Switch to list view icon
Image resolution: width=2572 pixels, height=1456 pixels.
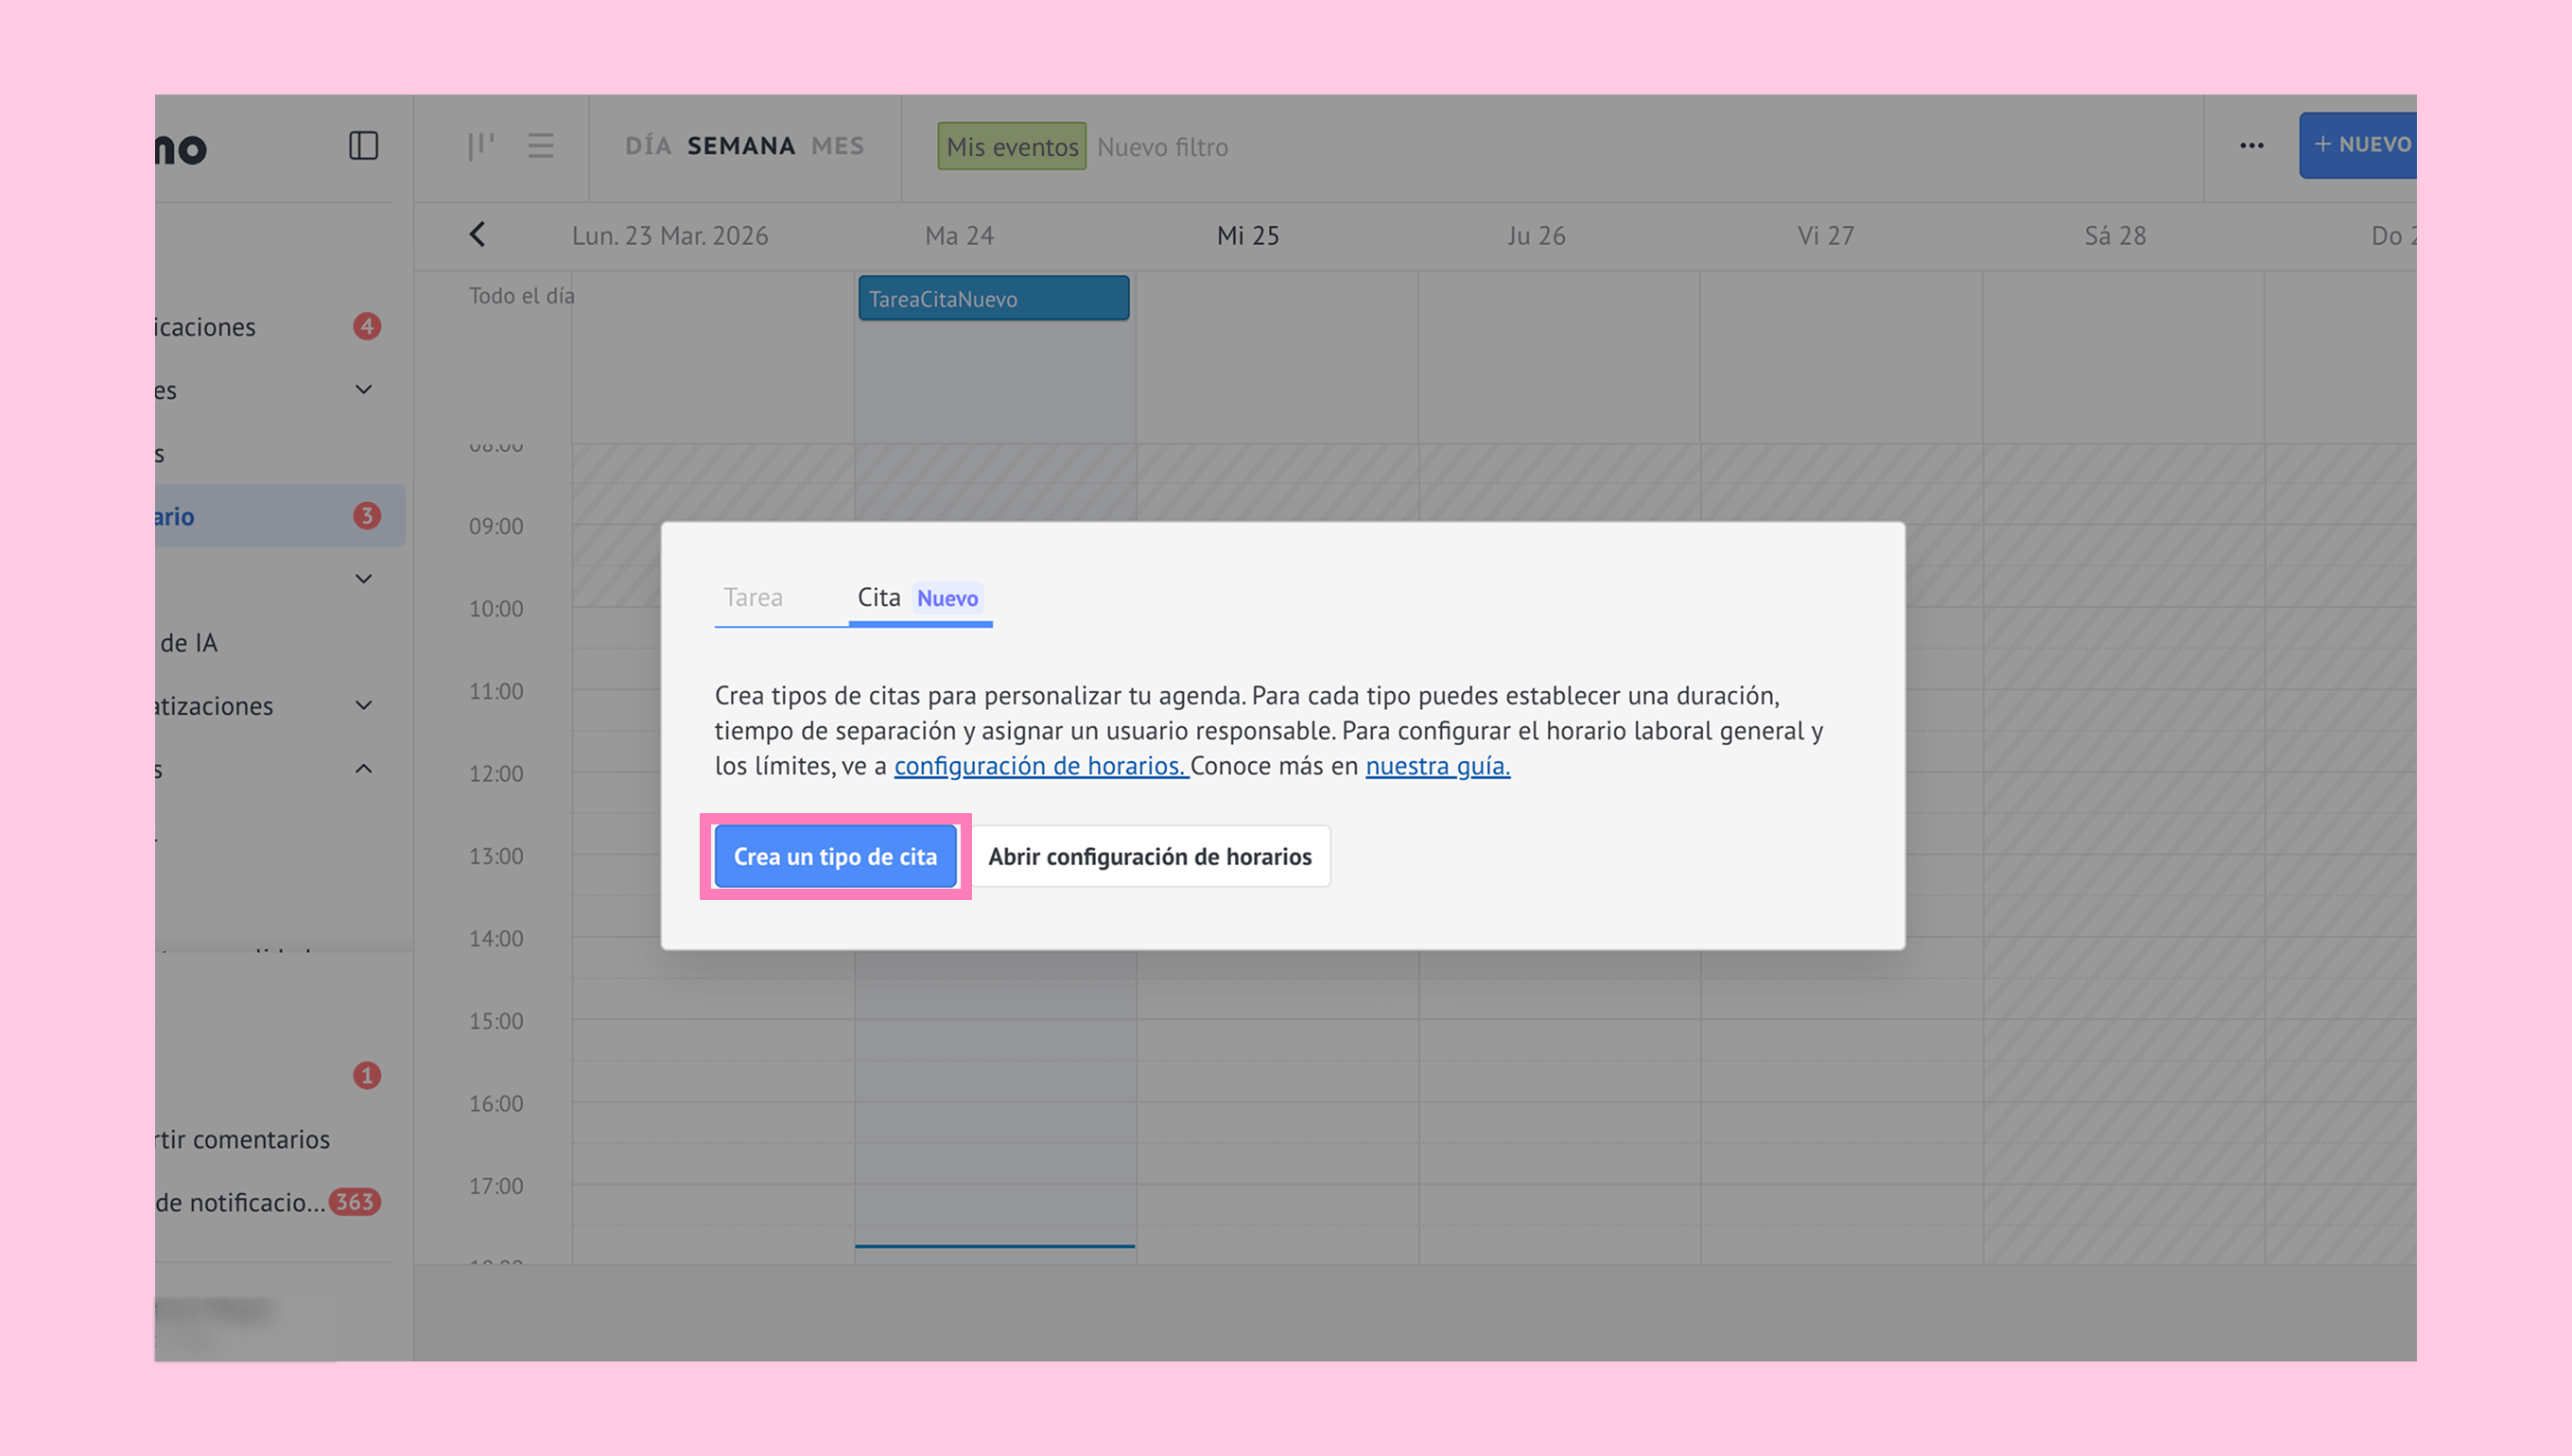tap(541, 146)
